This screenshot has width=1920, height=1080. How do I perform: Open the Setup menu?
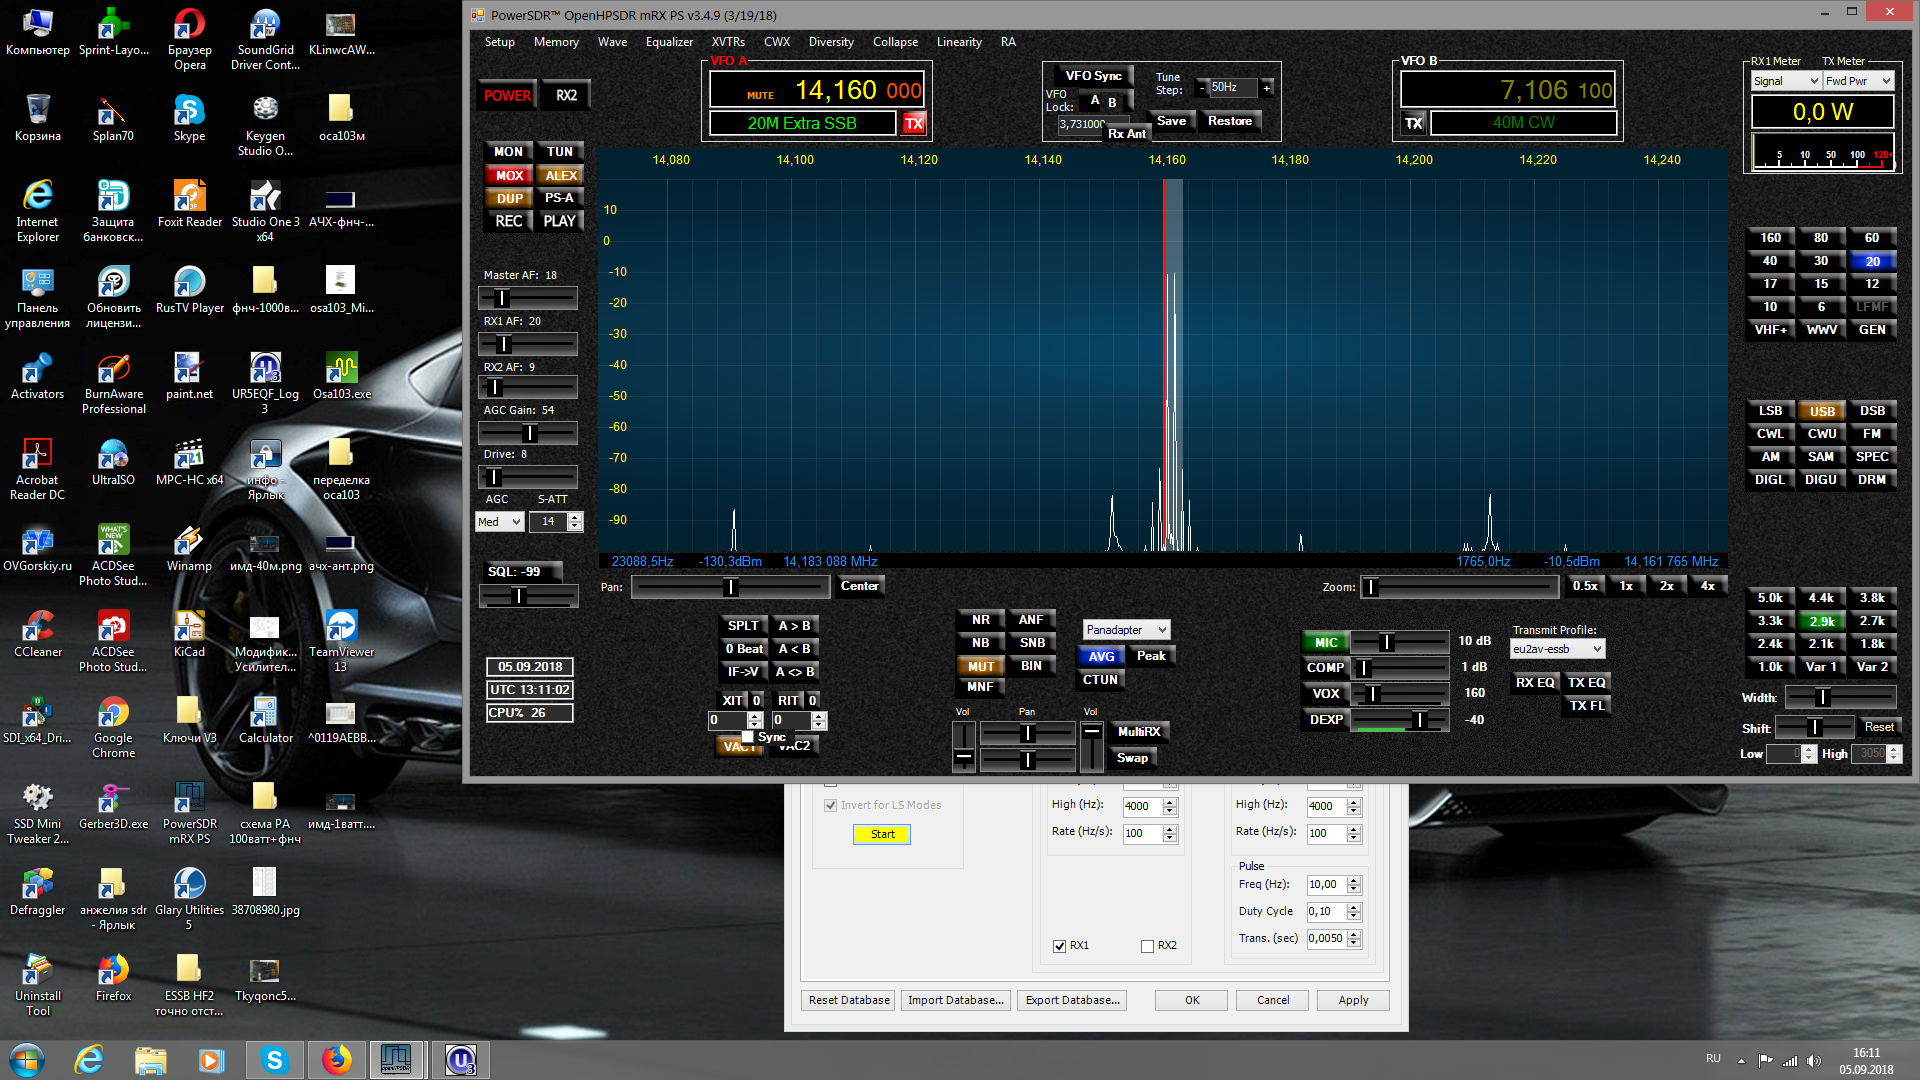point(499,42)
